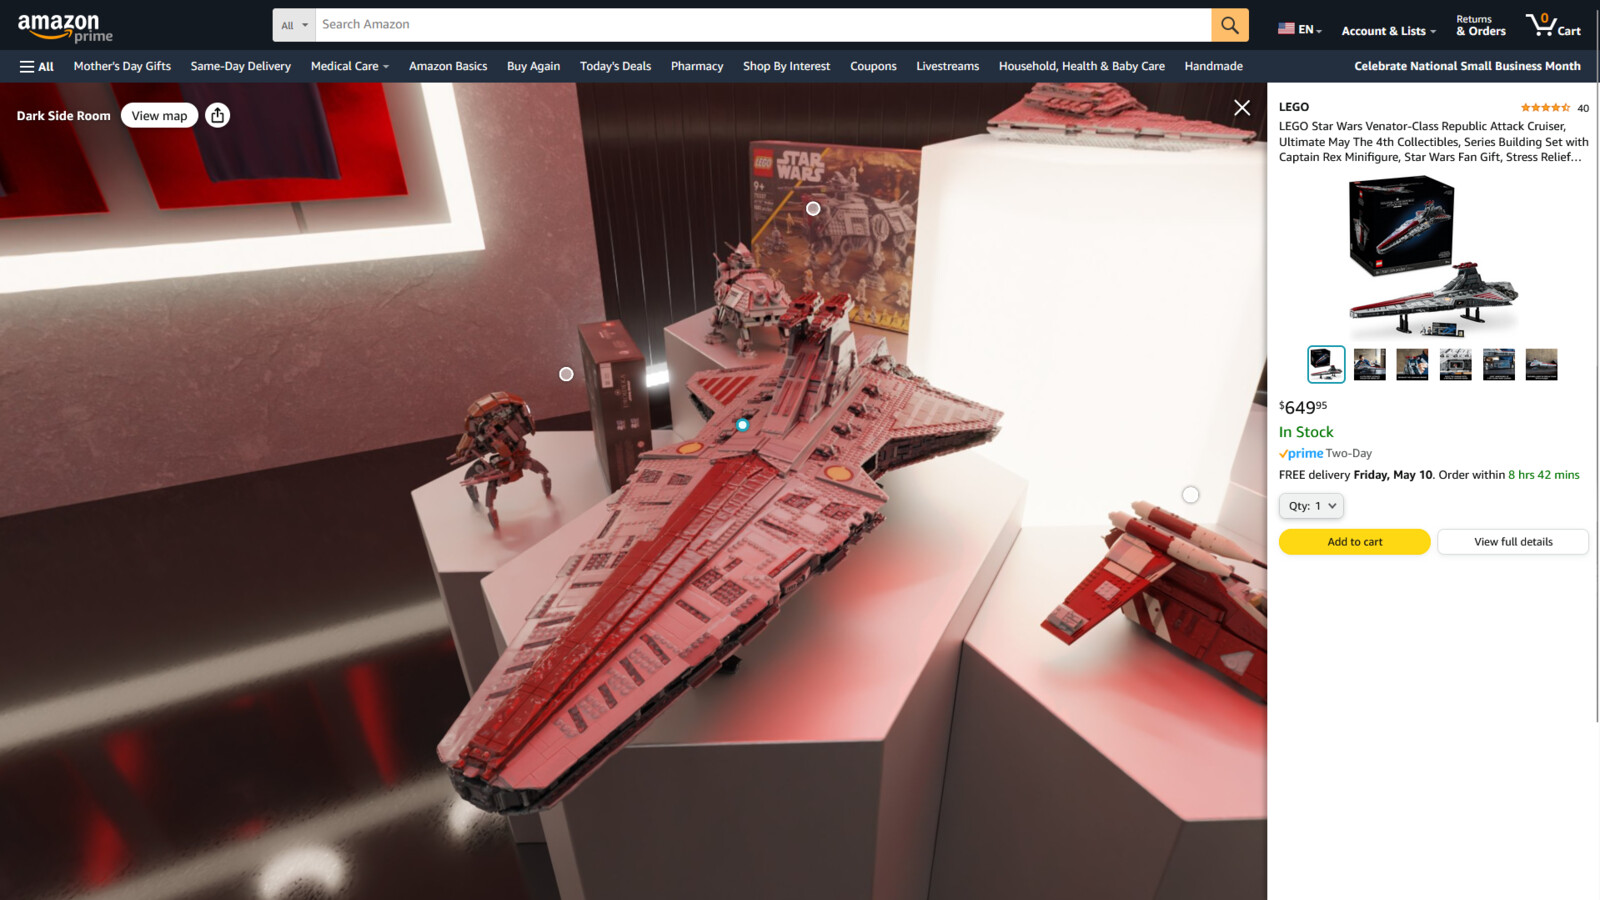Open Same-Day Delivery

click(x=241, y=66)
